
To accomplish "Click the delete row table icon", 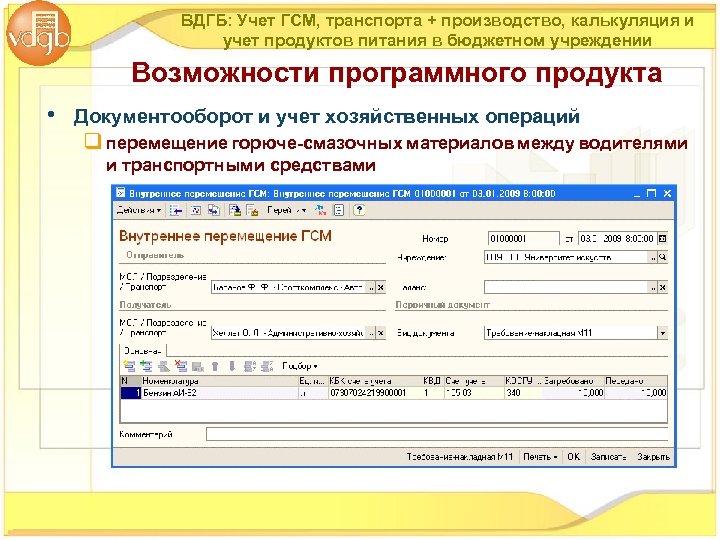I will (x=181, y=366).
